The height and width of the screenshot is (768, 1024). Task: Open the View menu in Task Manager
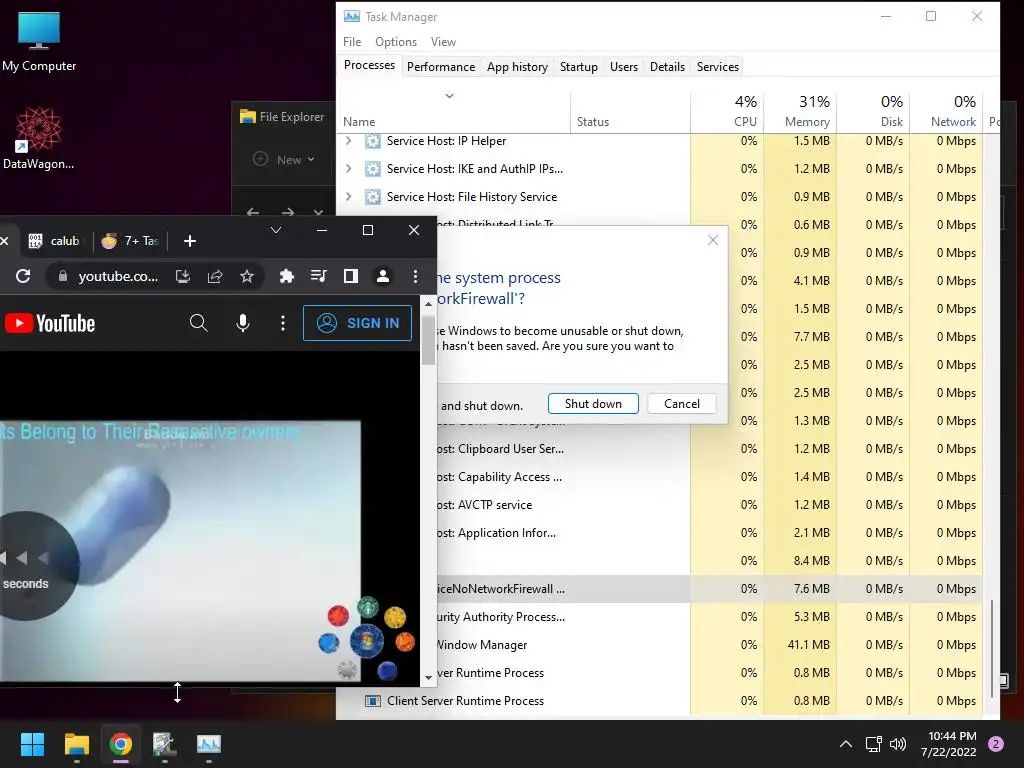point(443,42)
